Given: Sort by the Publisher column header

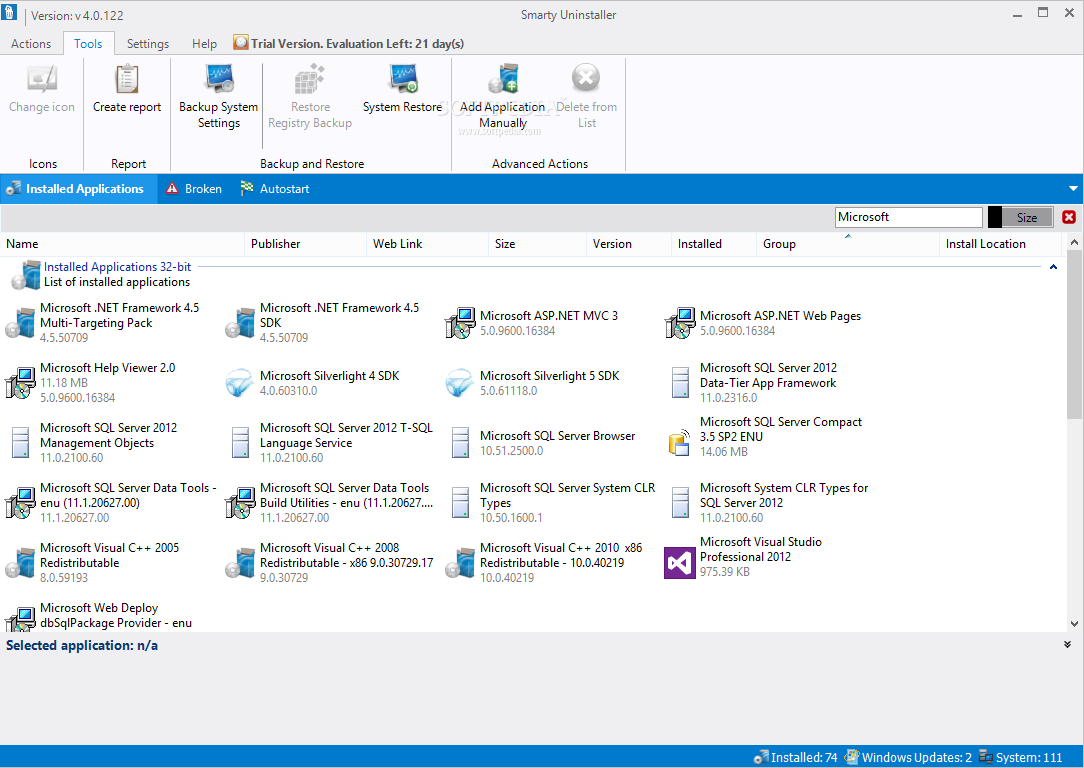Looking at the screenshot, I should click(x=306, y=244).
